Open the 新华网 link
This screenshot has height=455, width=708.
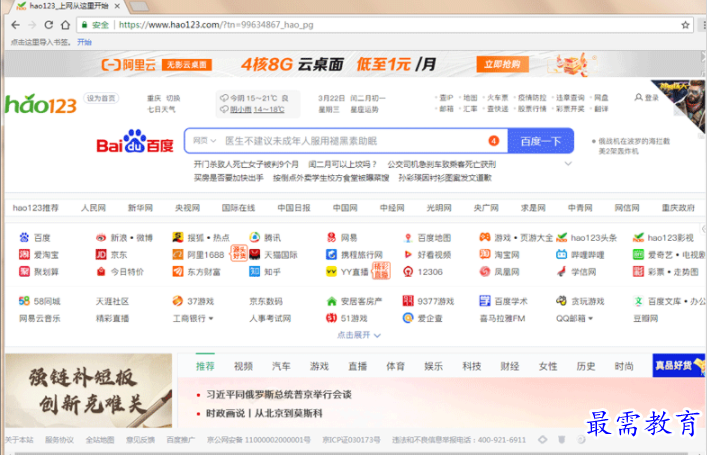pos(140,208)
